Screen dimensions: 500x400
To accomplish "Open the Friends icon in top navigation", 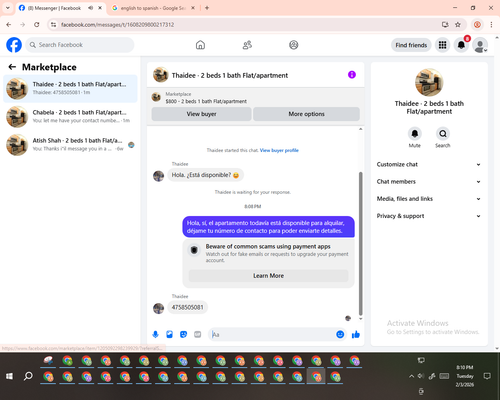I will [247, 45].
